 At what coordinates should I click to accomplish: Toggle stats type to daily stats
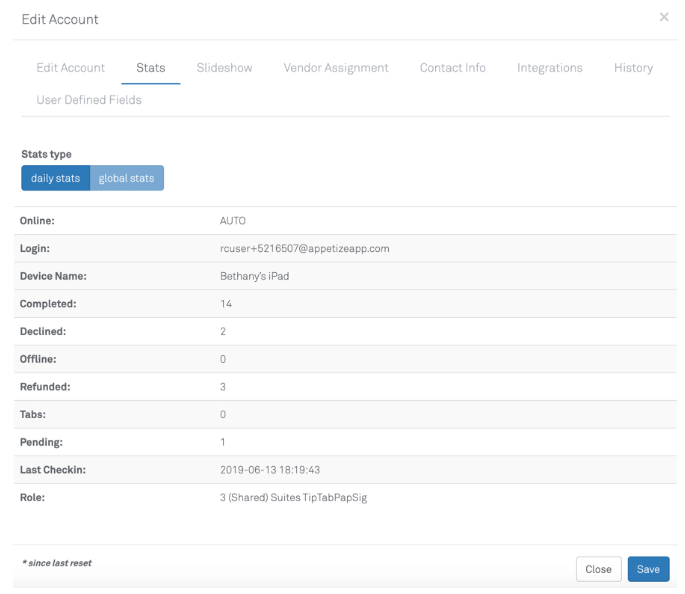point(55,178)
